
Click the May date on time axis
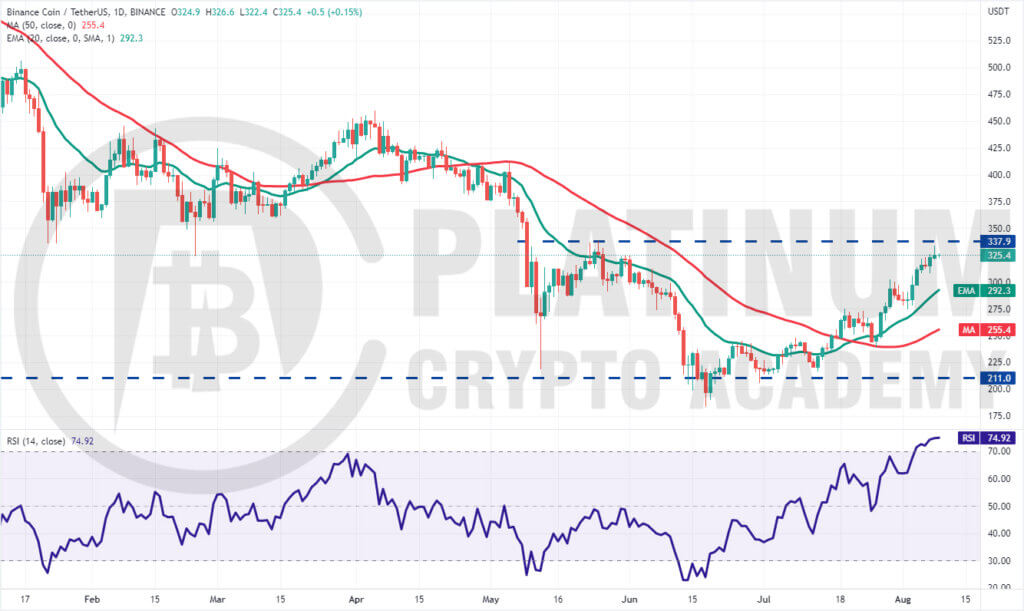[x=490, y=599]
